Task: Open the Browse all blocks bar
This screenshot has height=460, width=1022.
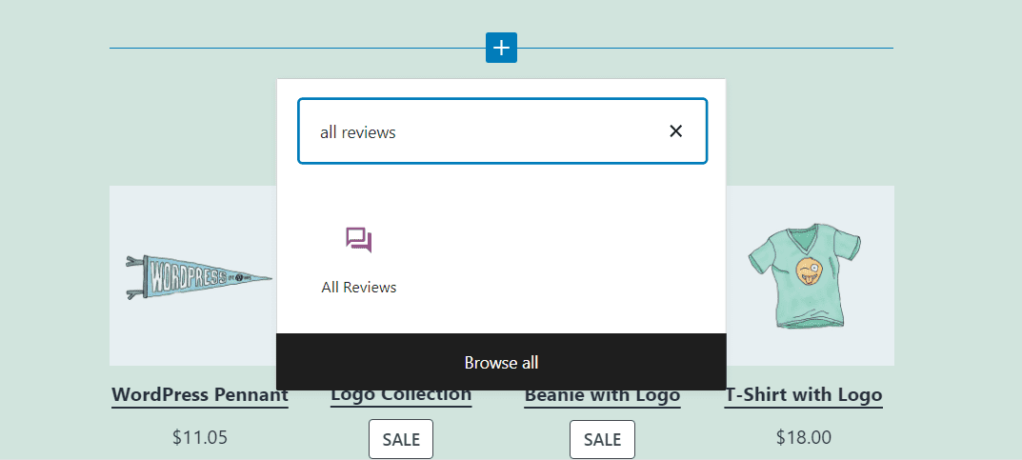Action: [501, 362]
